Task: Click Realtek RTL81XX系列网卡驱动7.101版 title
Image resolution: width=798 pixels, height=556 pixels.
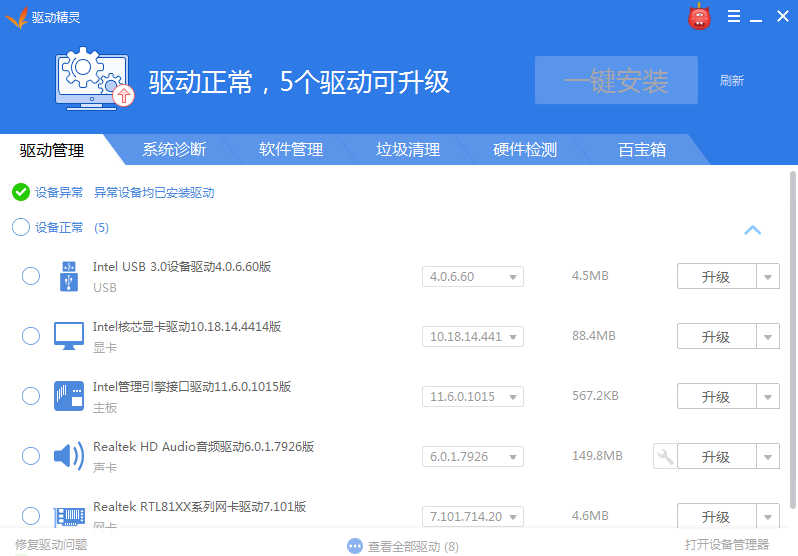Action: pyautogui.click(x=200, y=507)
